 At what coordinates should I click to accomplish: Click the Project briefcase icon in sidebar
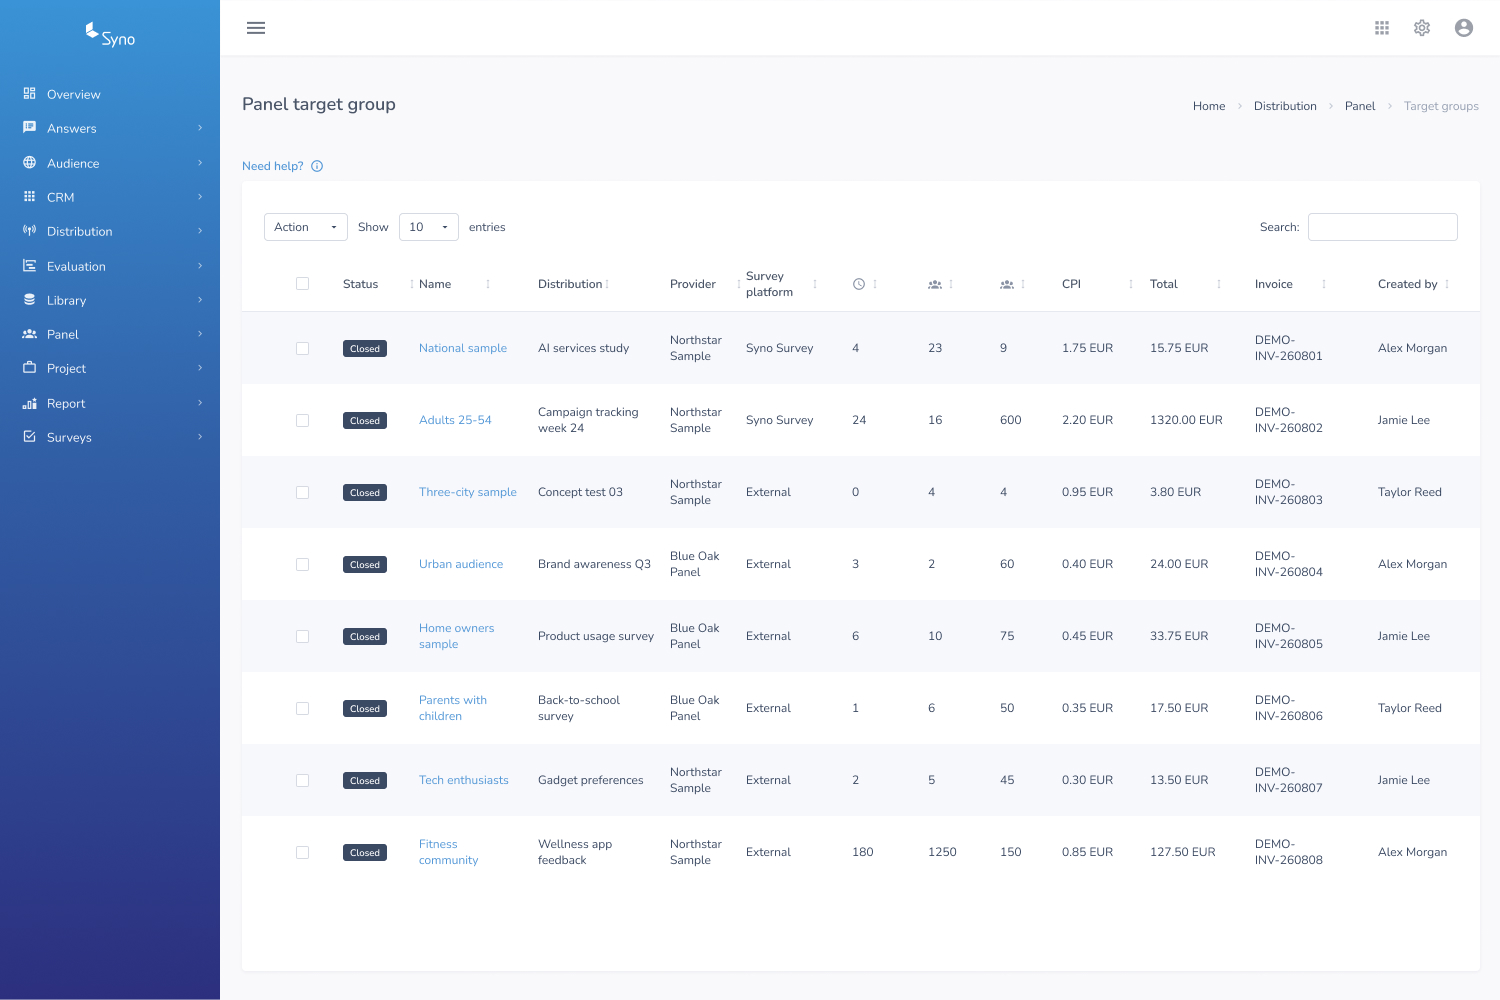click(30, 368)
